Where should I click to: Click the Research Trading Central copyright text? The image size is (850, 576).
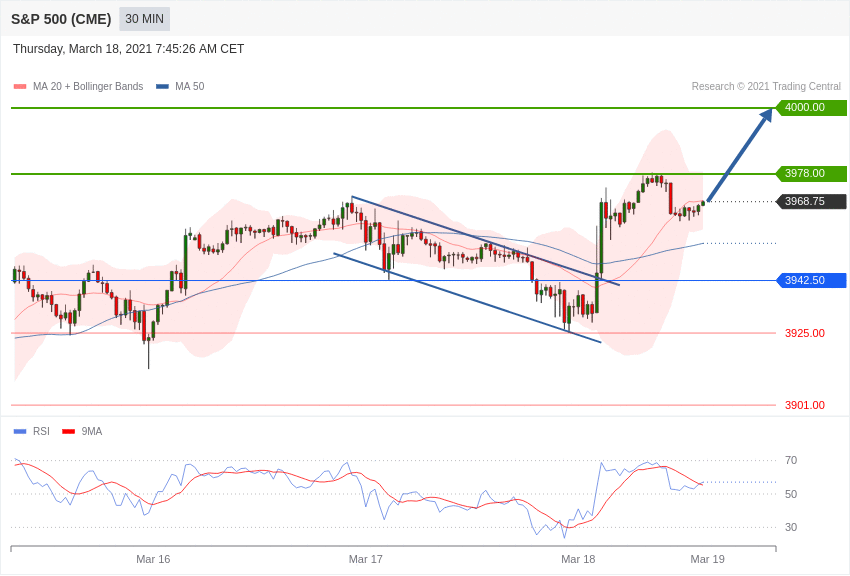point(766,87)
